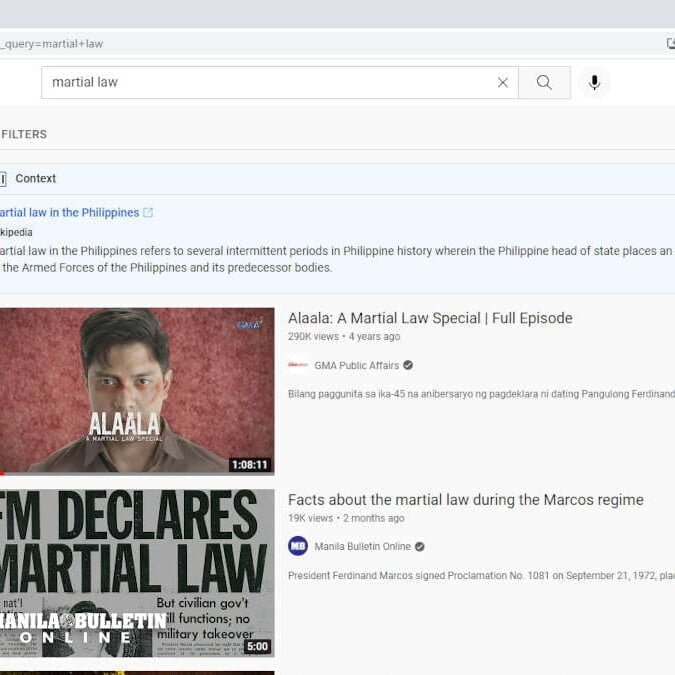Go to Manila Bulletin Online channel name
This screenshot has width=675, height=675.
click(362, 547)
